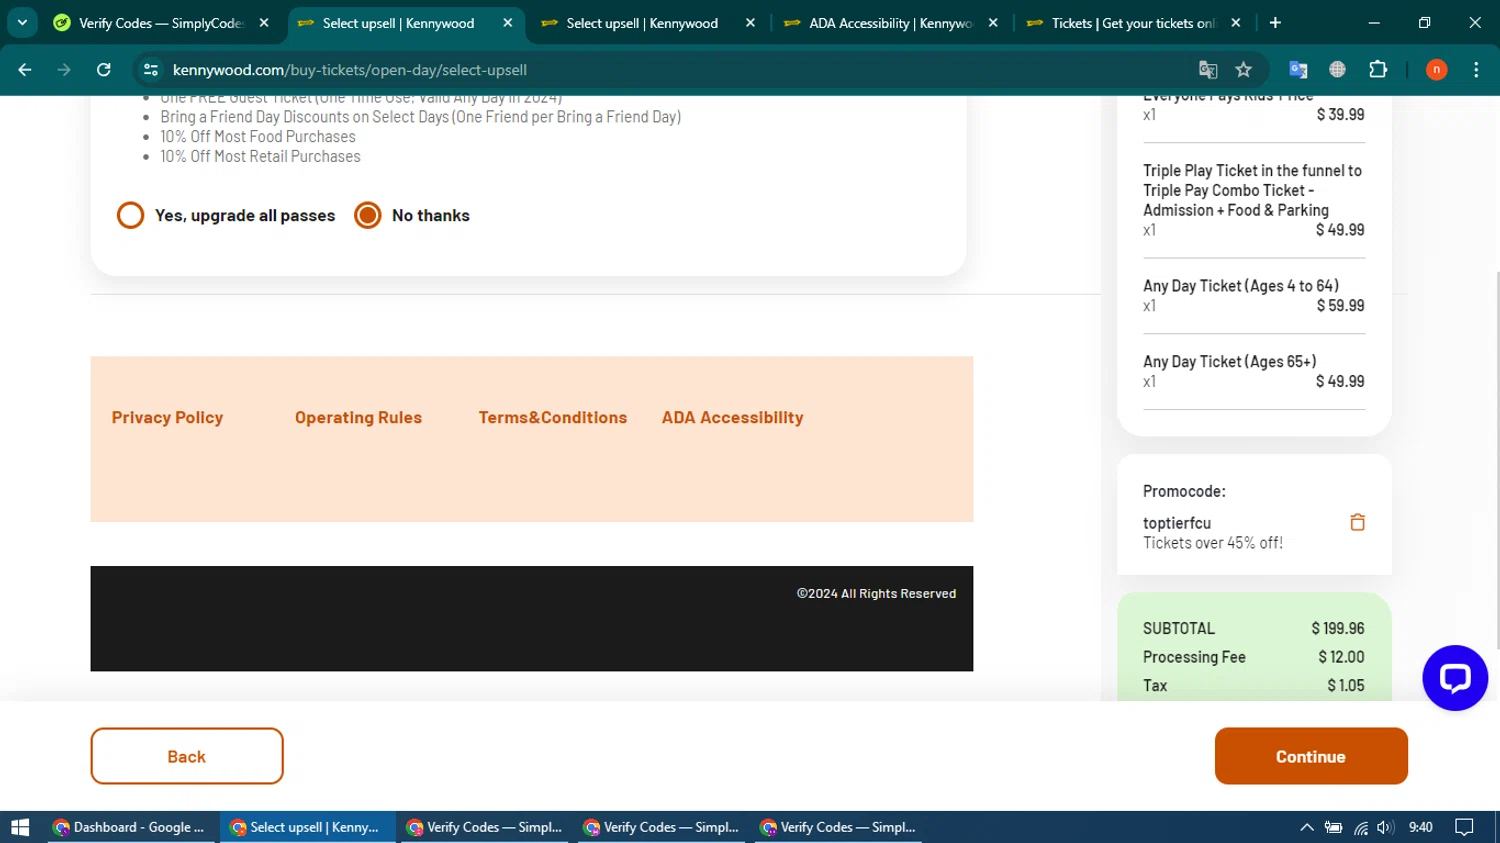
Task: Open Select upsell Kenny taskbar window
Action: (305, 827)
